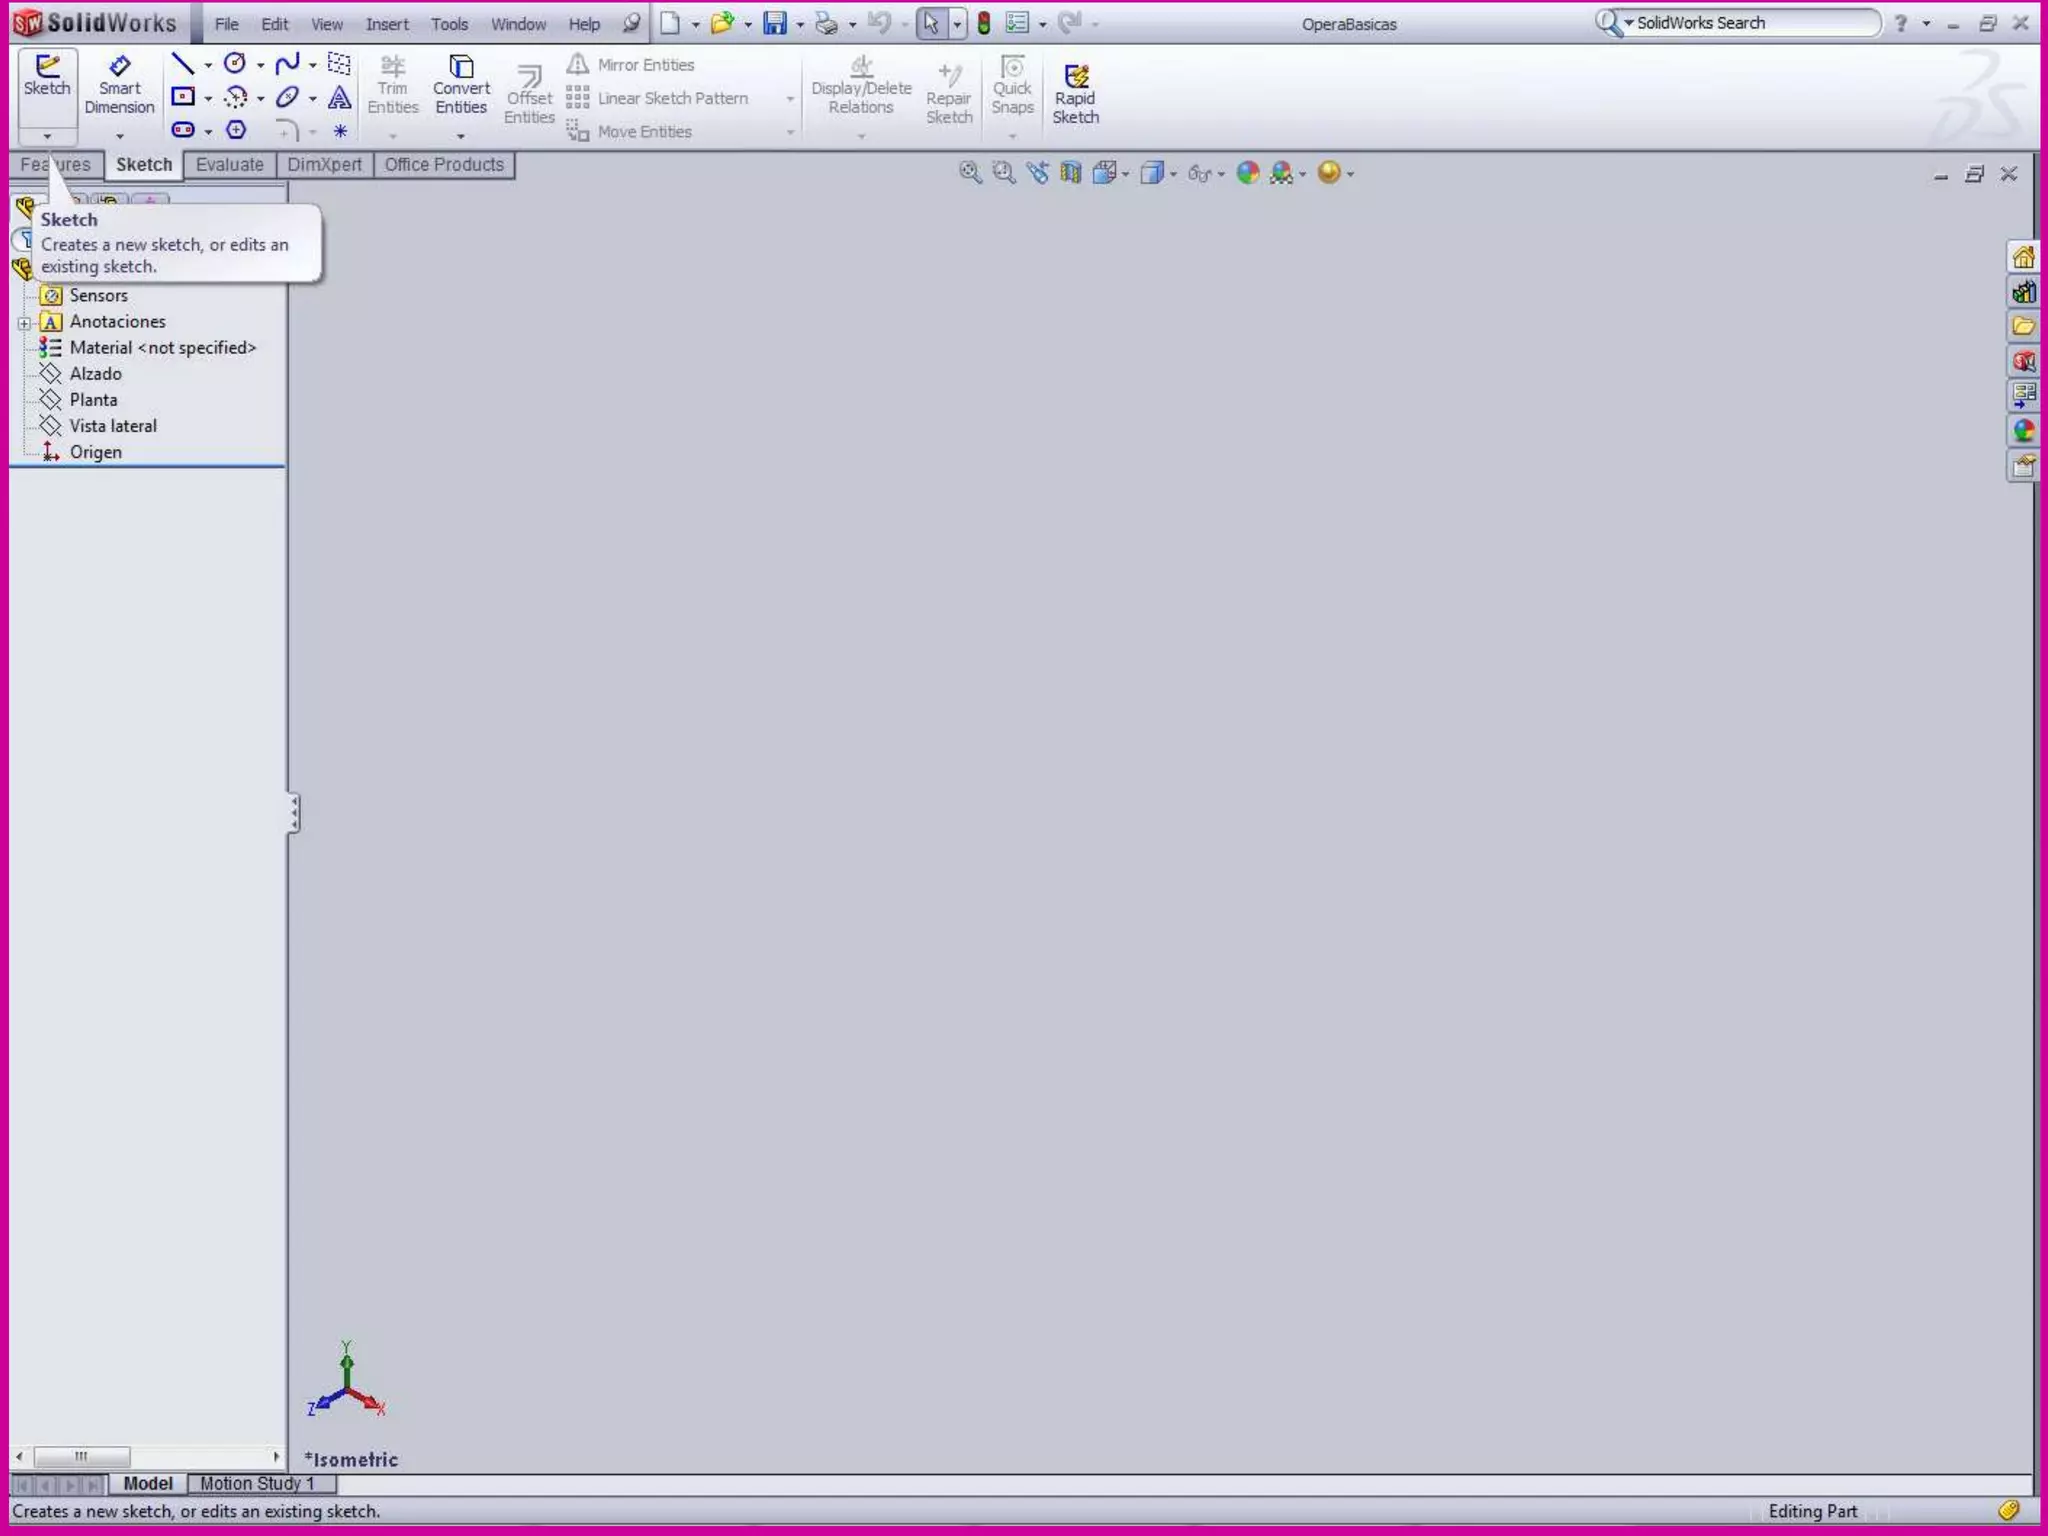Viewport: 2048px width, 1536px height.
Task: Click the rebuild traffic light icon
Action: pos(984,23)
